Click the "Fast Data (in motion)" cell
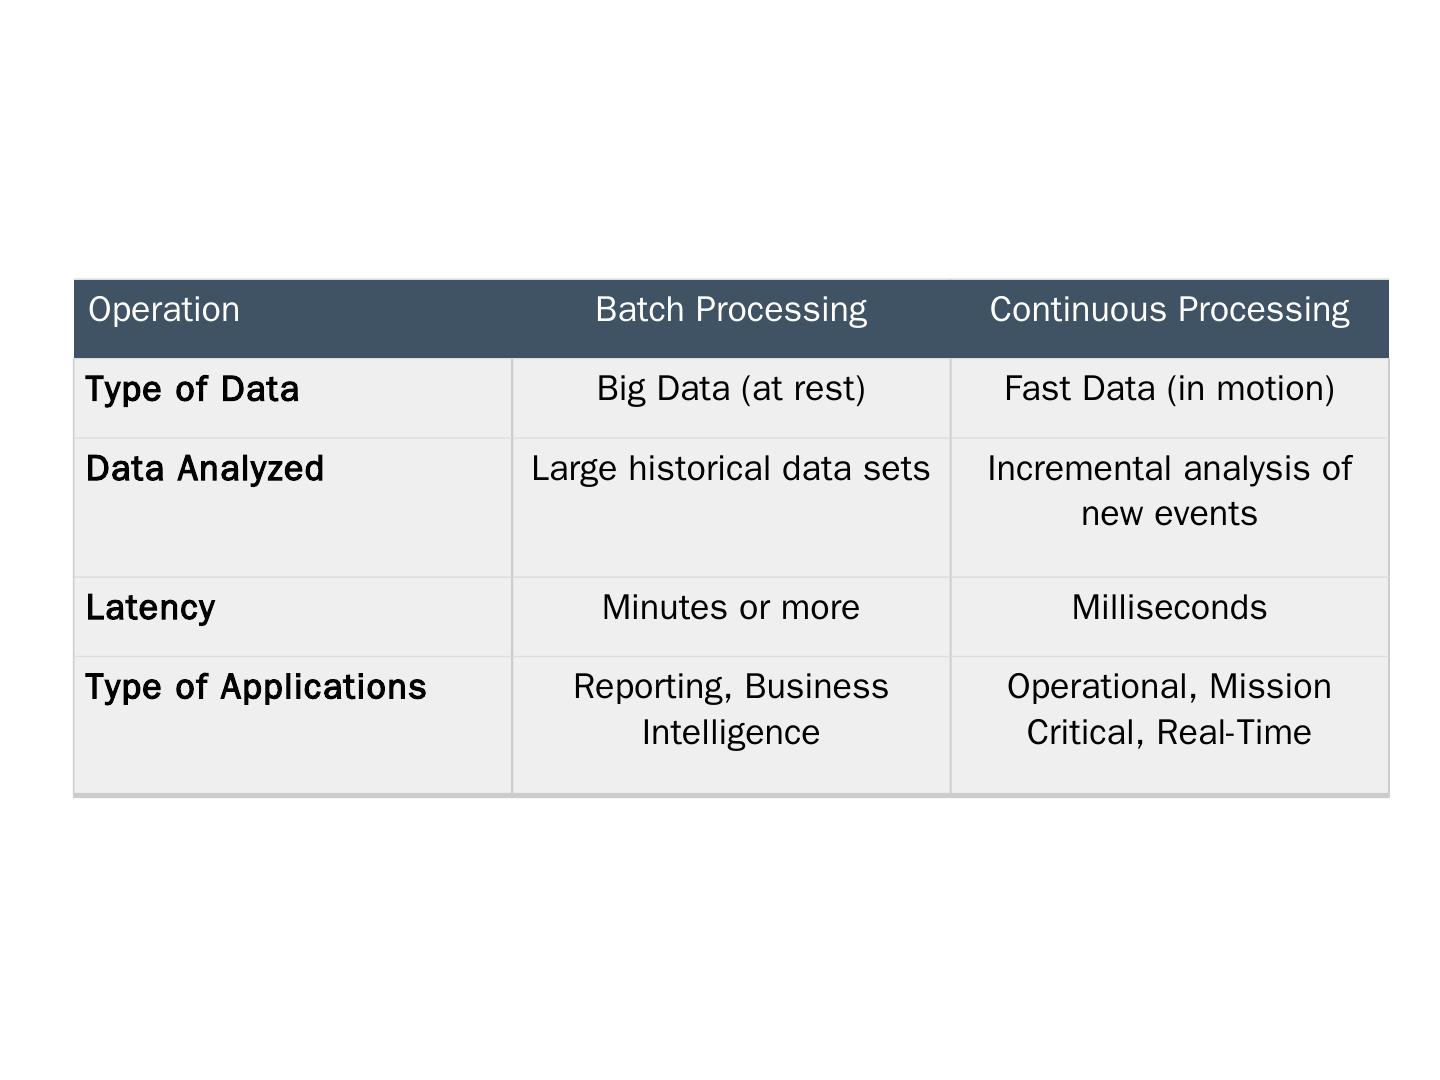 coord(1169,389)
